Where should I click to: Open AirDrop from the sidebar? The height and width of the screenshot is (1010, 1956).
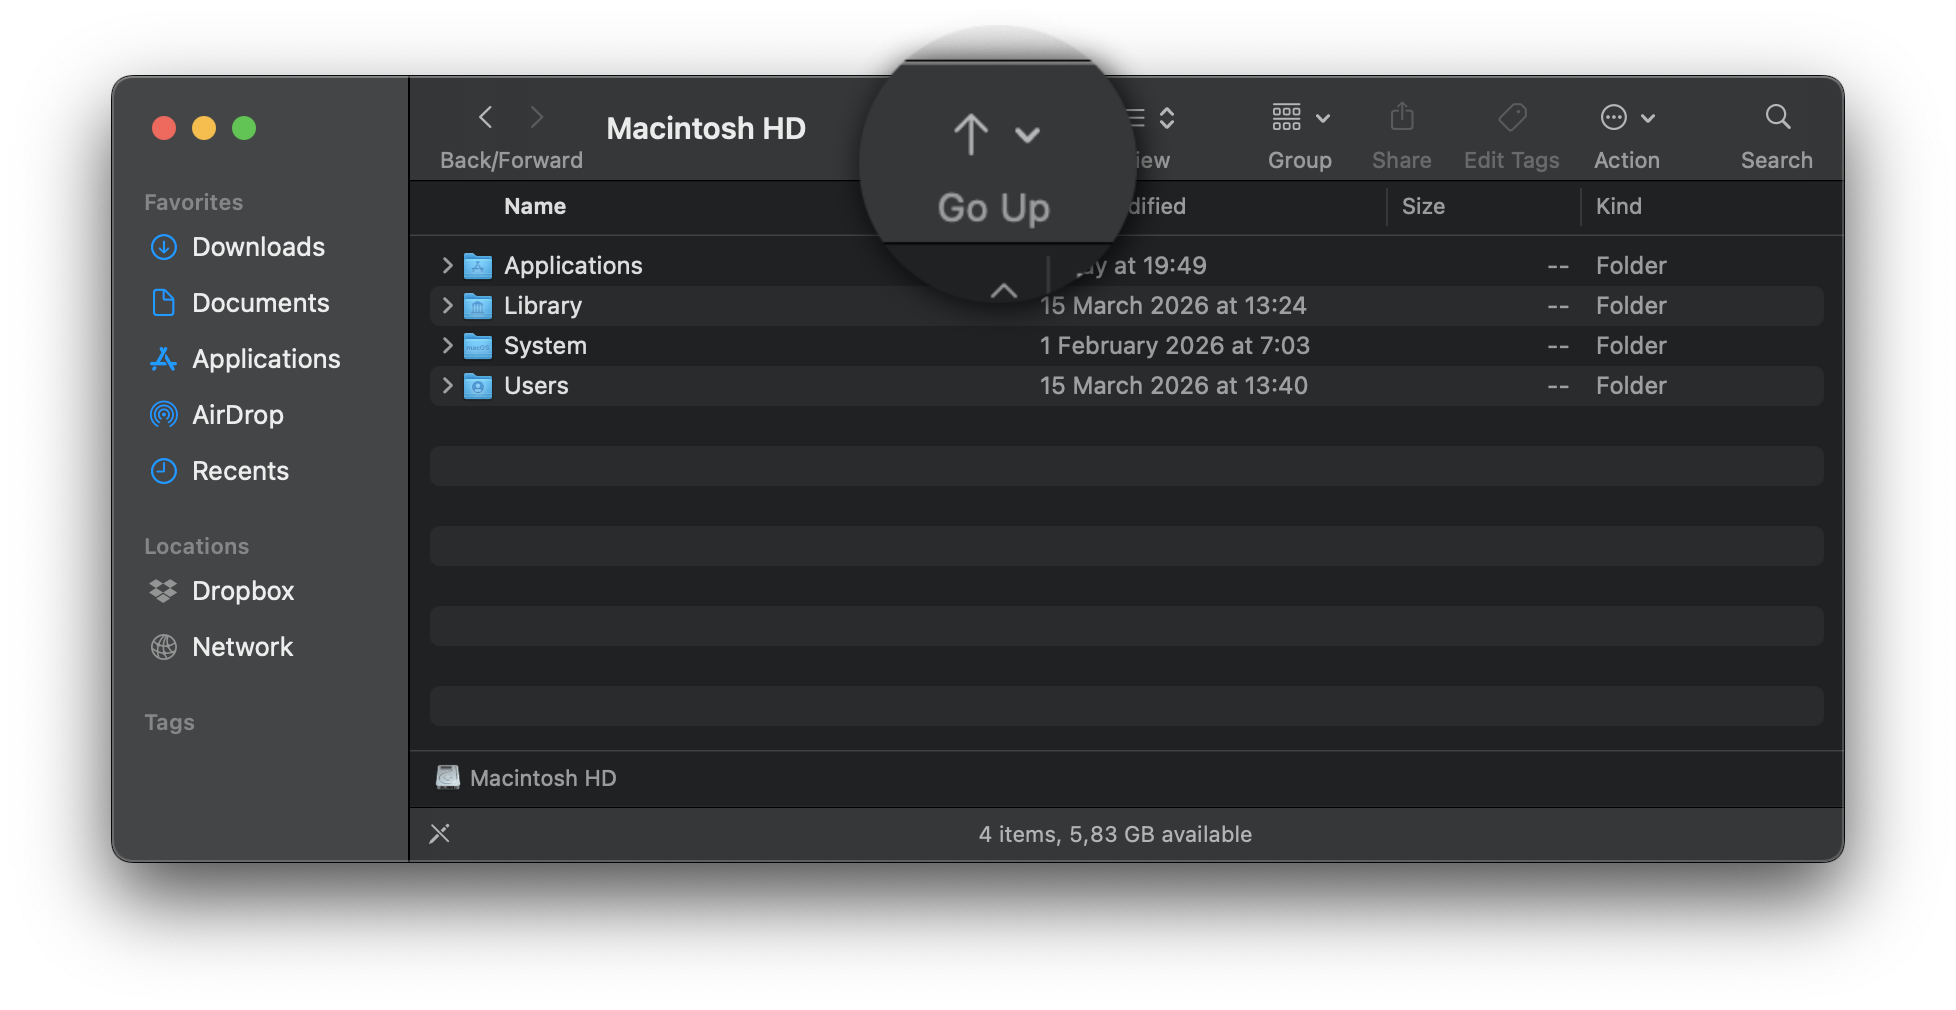[238, 415]
